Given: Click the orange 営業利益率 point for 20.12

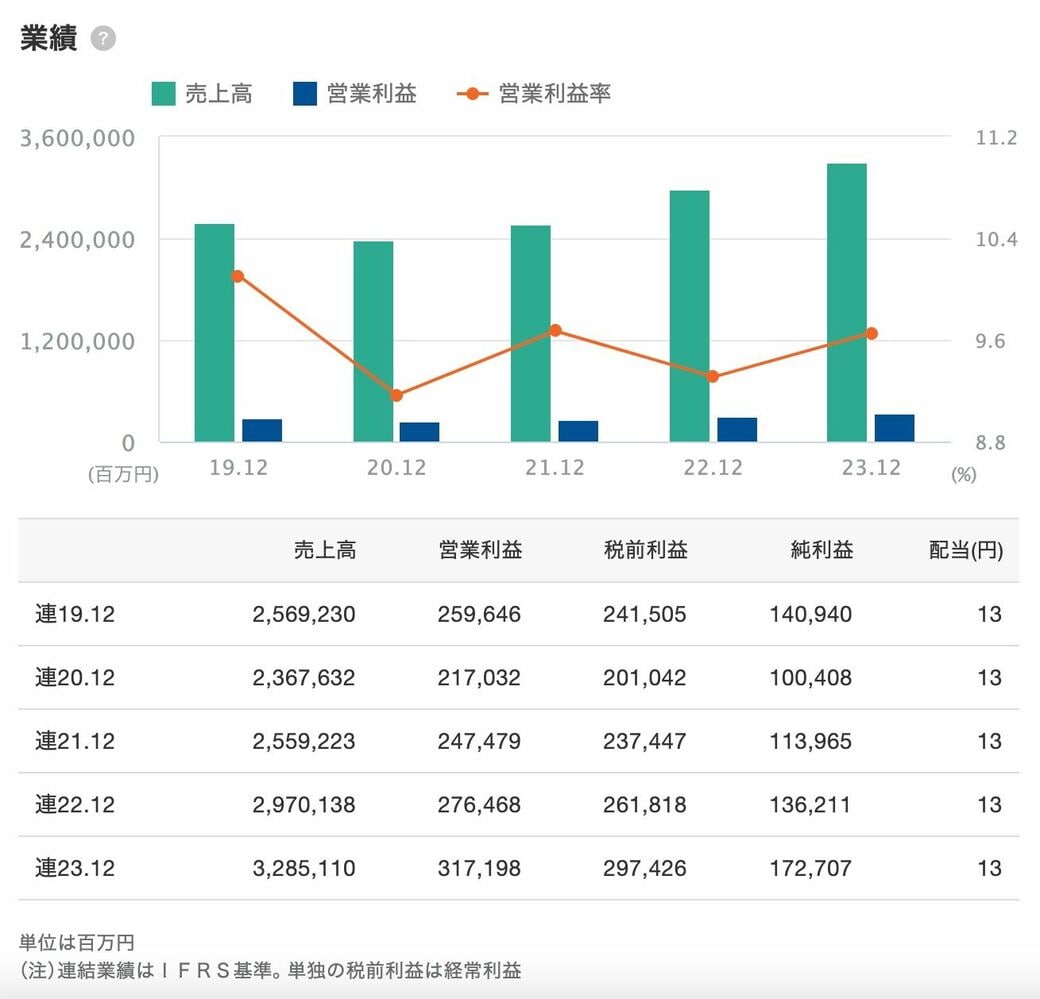Looking at the screenshot, I should tap(397, 395).
